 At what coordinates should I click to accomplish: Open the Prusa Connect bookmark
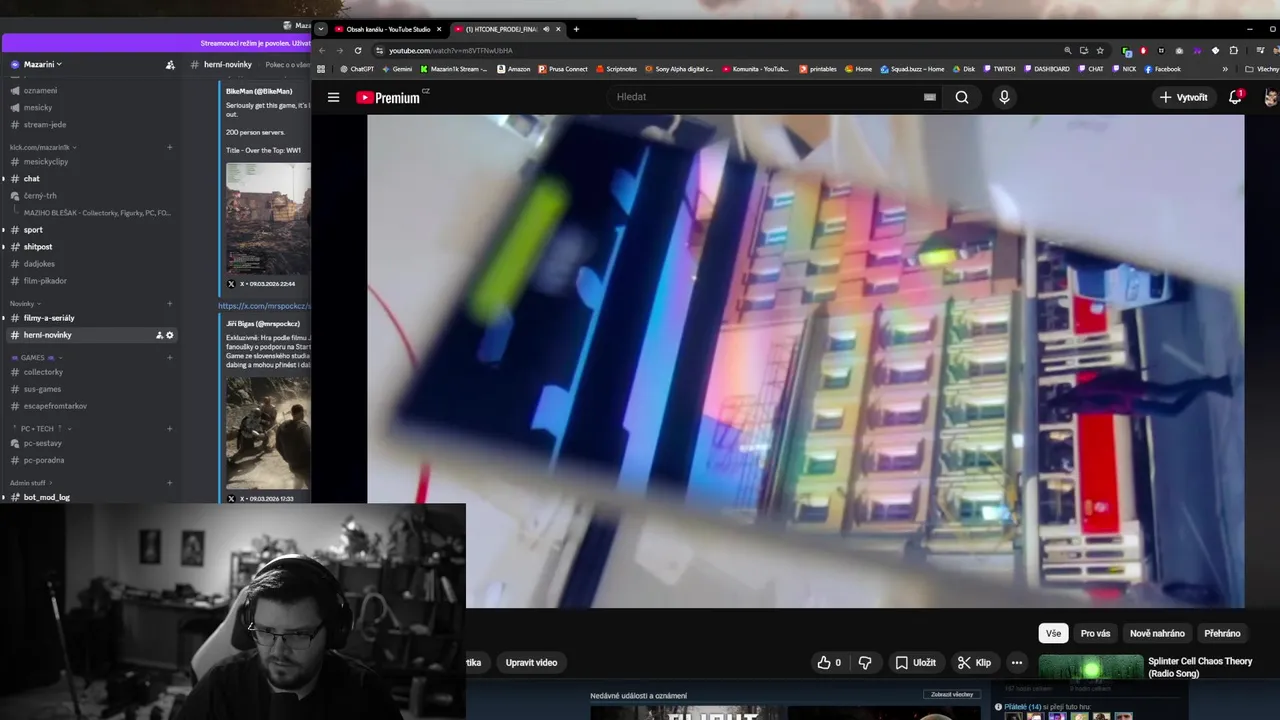tap(563, 69)
